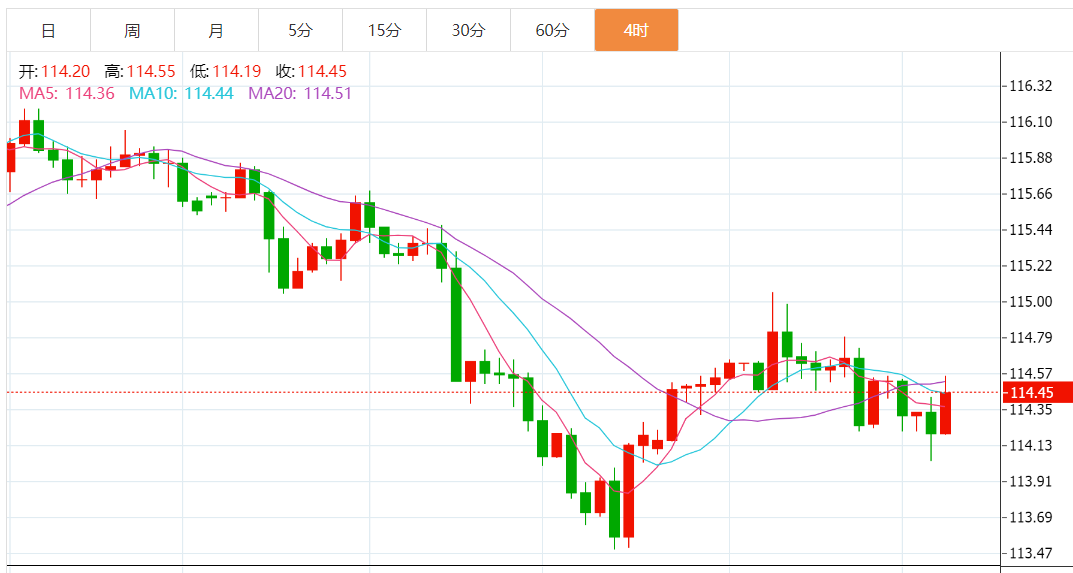Image resolution: width=1073 pixels, height=573 pixels.
Task: Open the 60分 interval tab
Action: coord(552,30)
